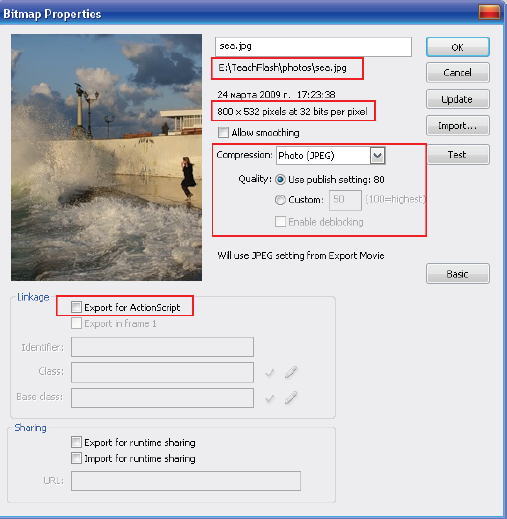Click the Sharing group label
The height and width of the screenshot is (519, 507).
[30, 428]
